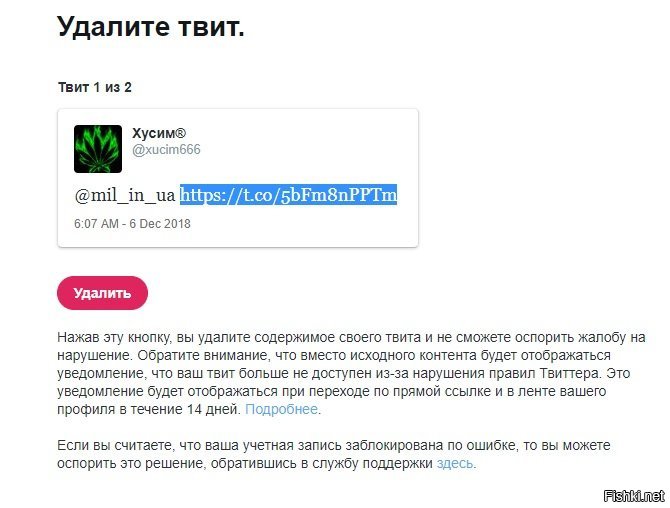Screen dimensions: 670x508
Task: Click the 6:07 AM - 6 Dec 2018 timestamp
Action: tap(132, 224)
